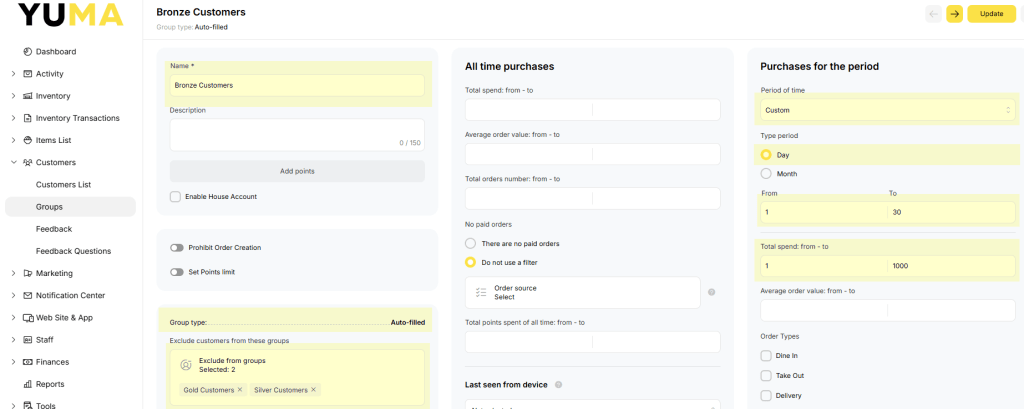The image size is (1024, 409).
Task: Click All time Average order value from field
Action: click(x=529, y=154)
